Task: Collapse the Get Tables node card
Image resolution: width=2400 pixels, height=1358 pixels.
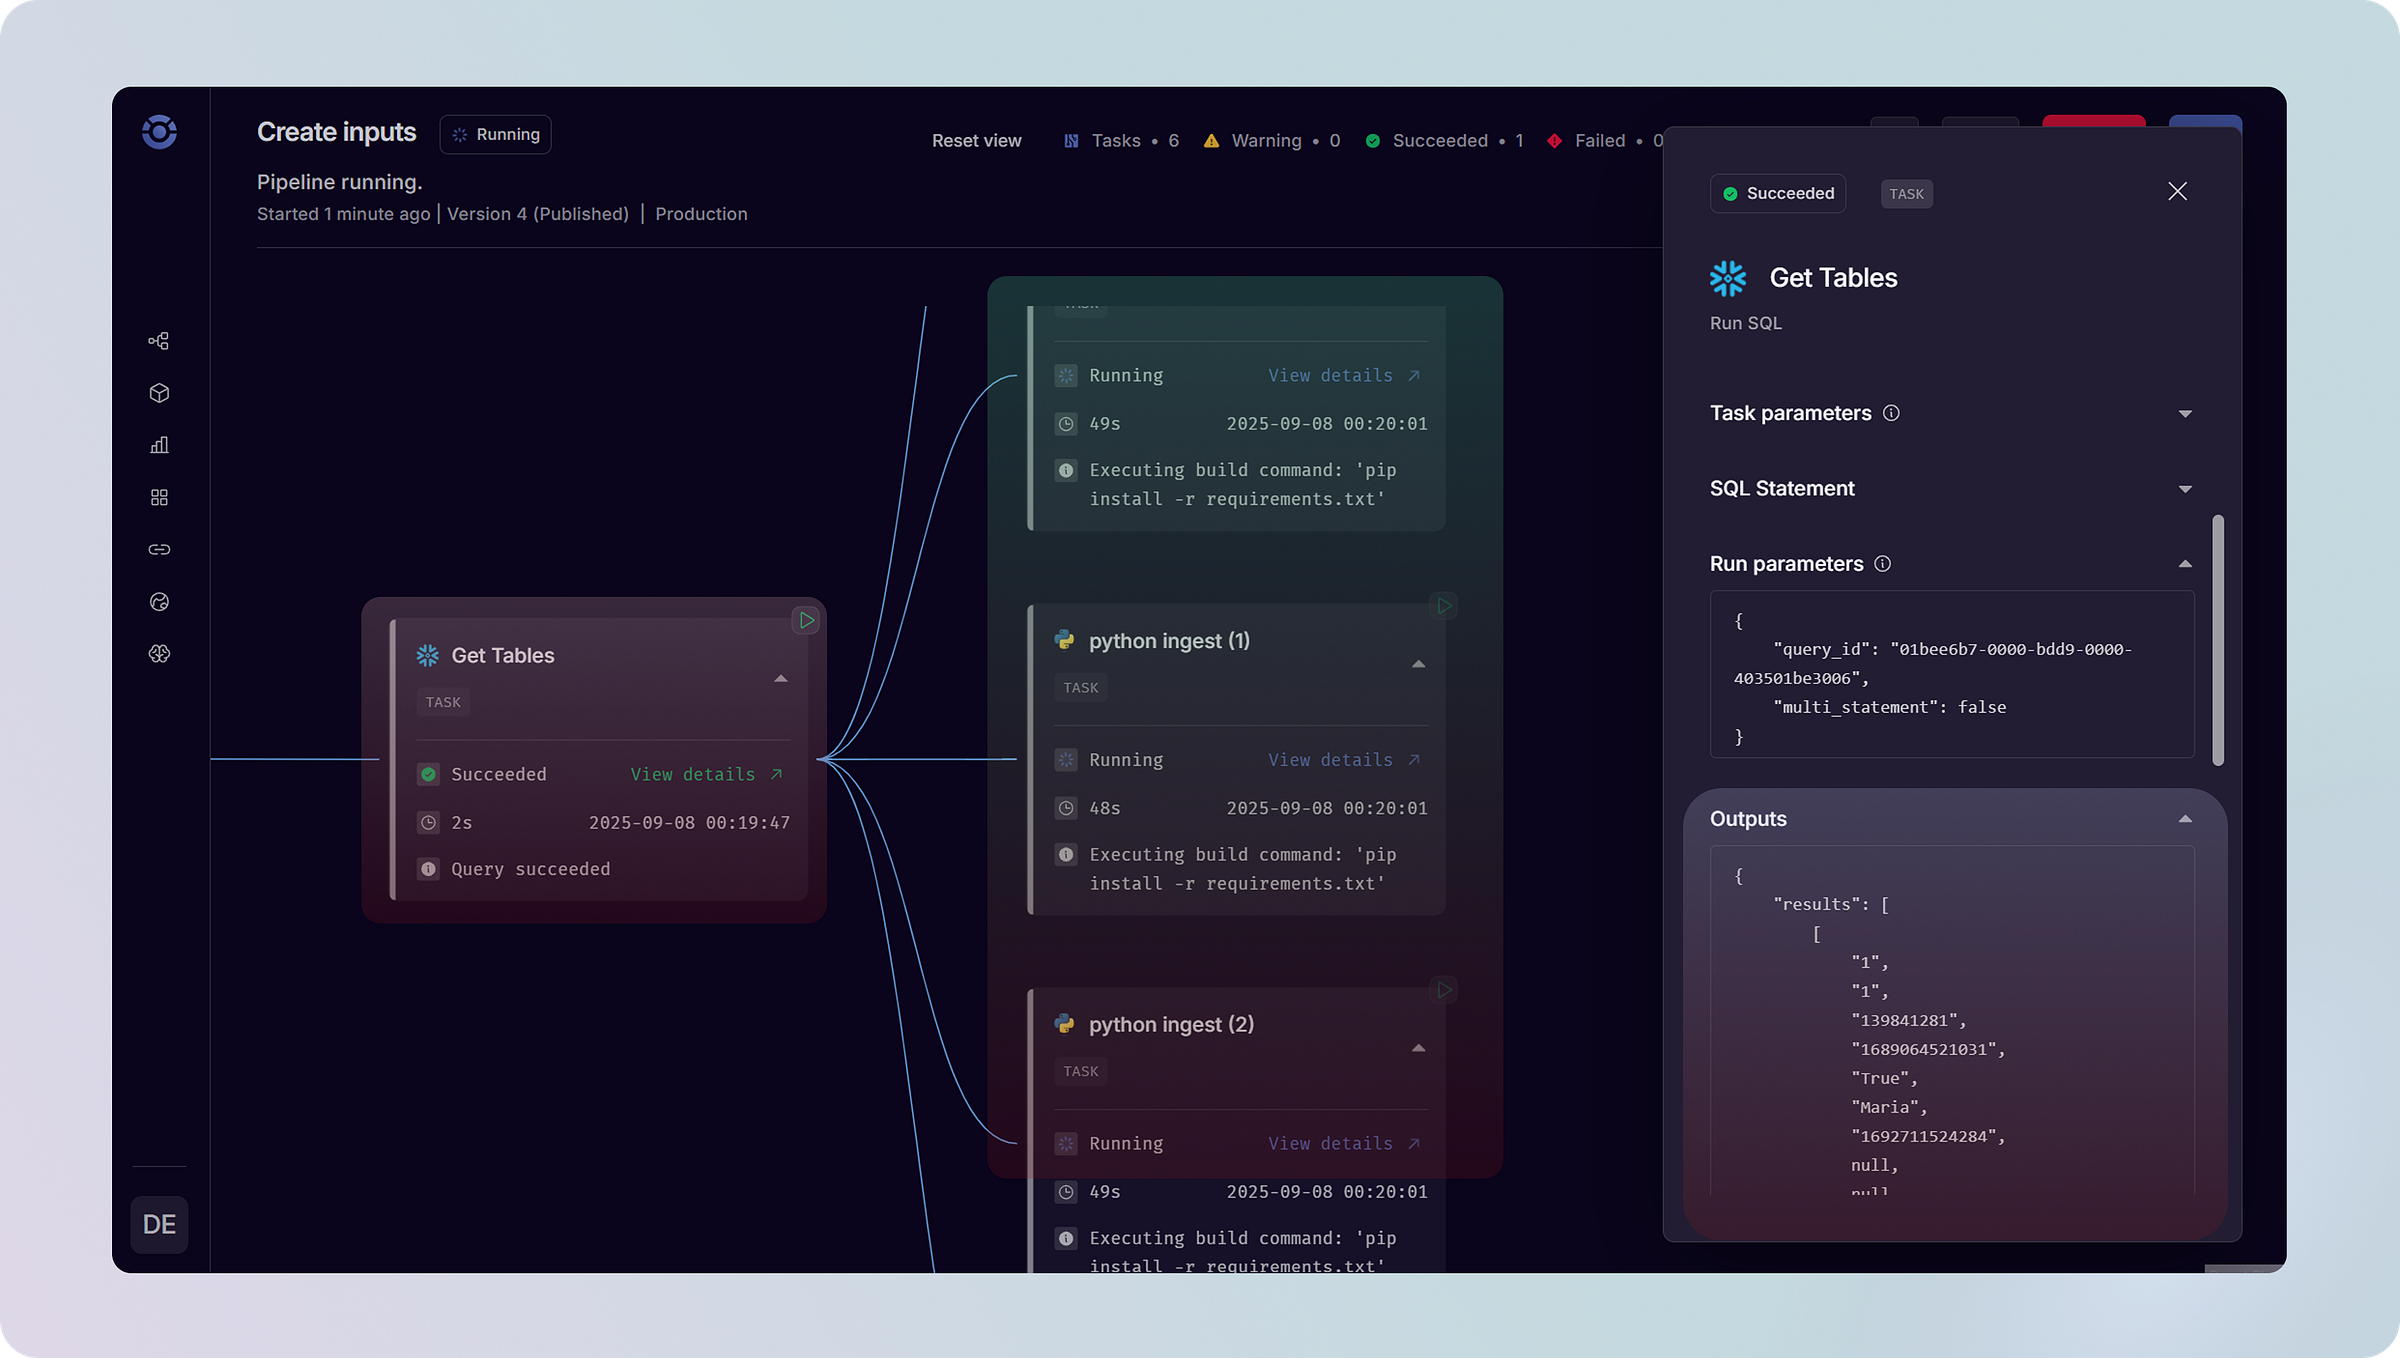Action: 781,679
